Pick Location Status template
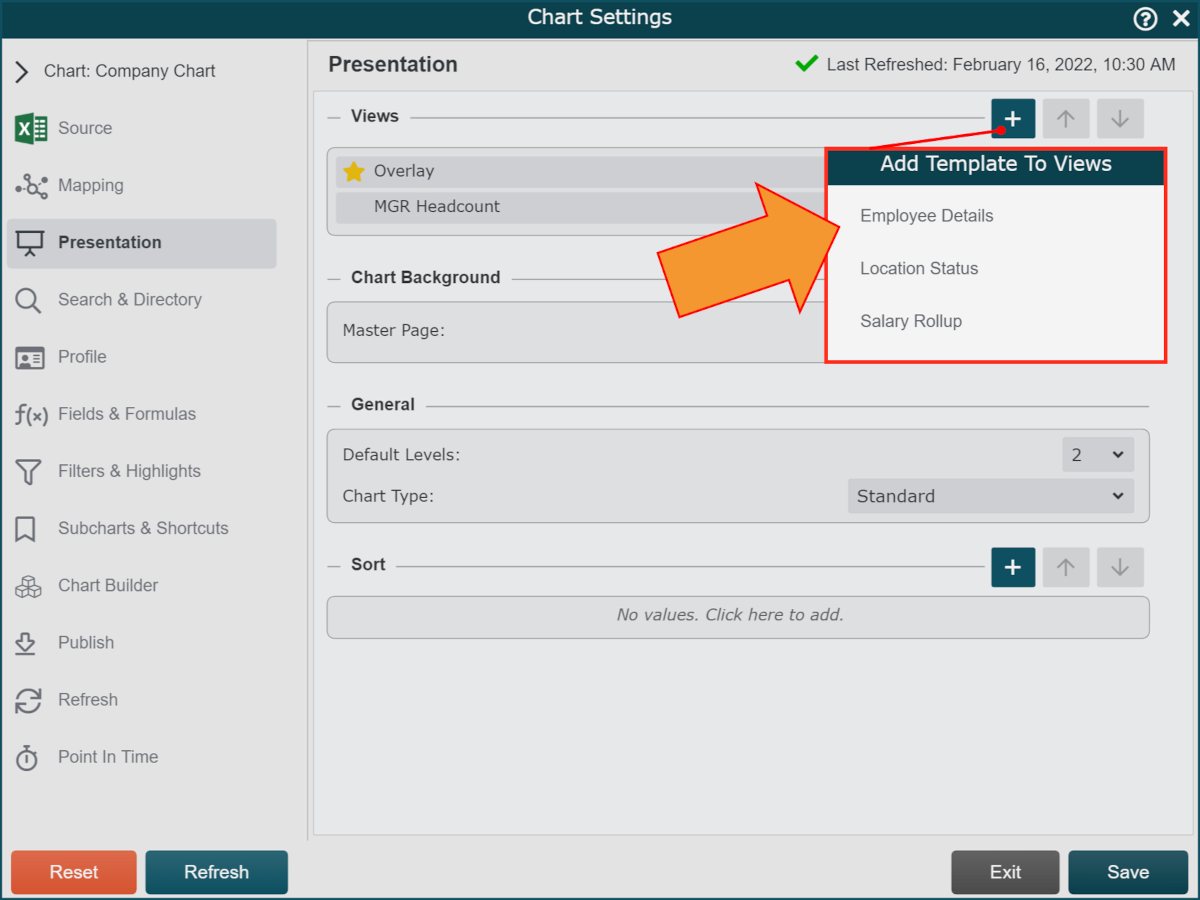 pos(918,268)
